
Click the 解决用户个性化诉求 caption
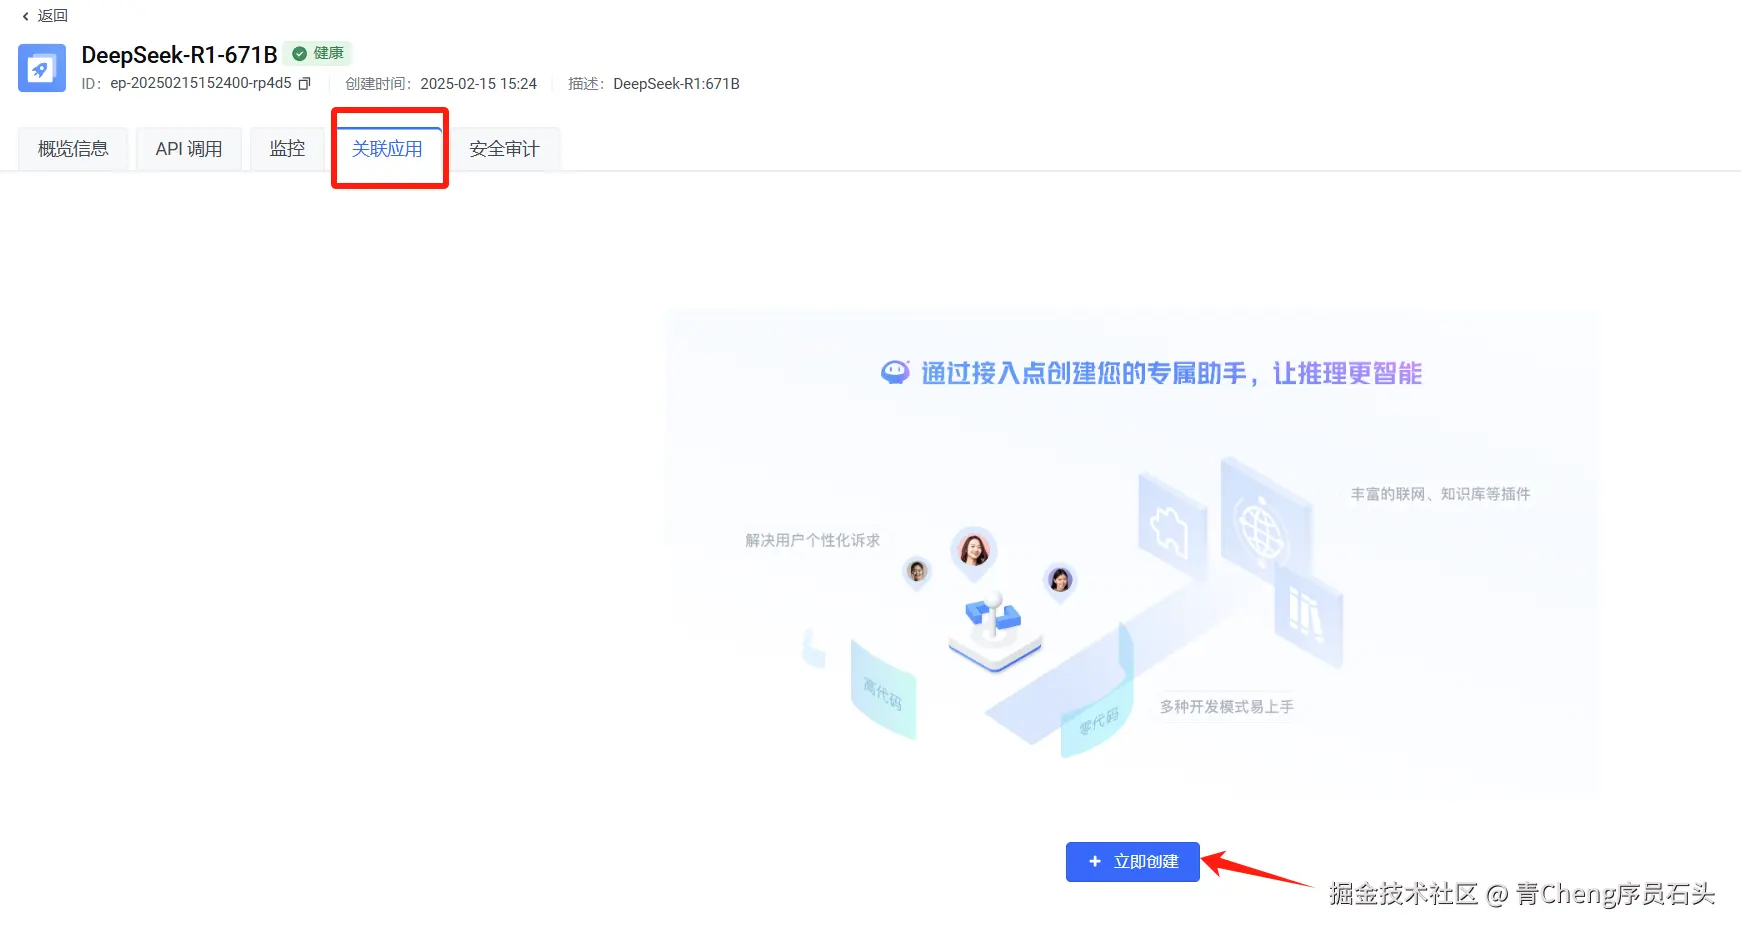click(812, 540)
